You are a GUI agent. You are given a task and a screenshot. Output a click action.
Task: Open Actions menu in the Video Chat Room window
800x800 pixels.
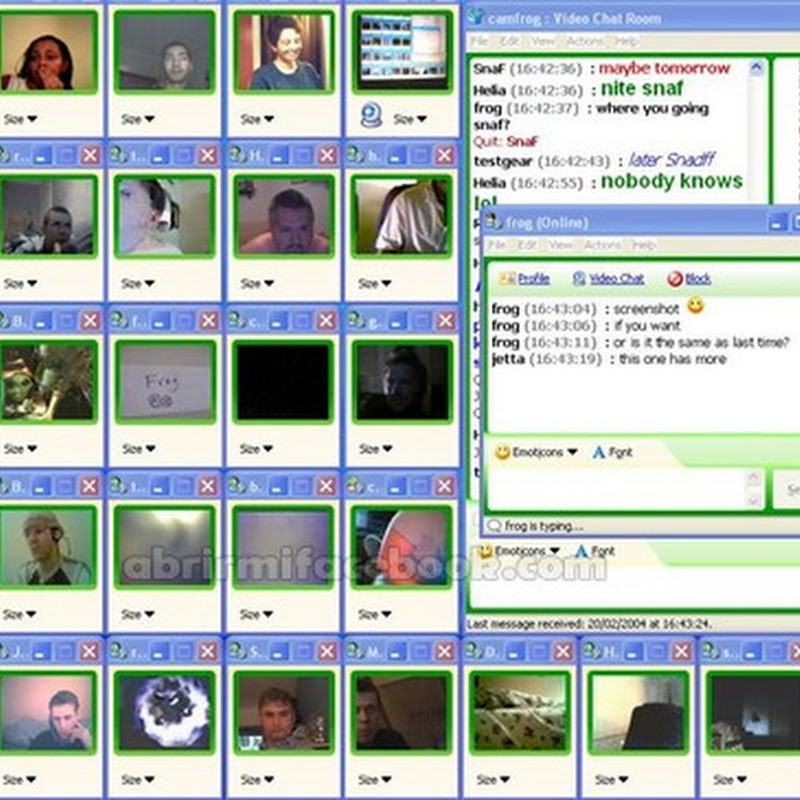coord(585,41)
